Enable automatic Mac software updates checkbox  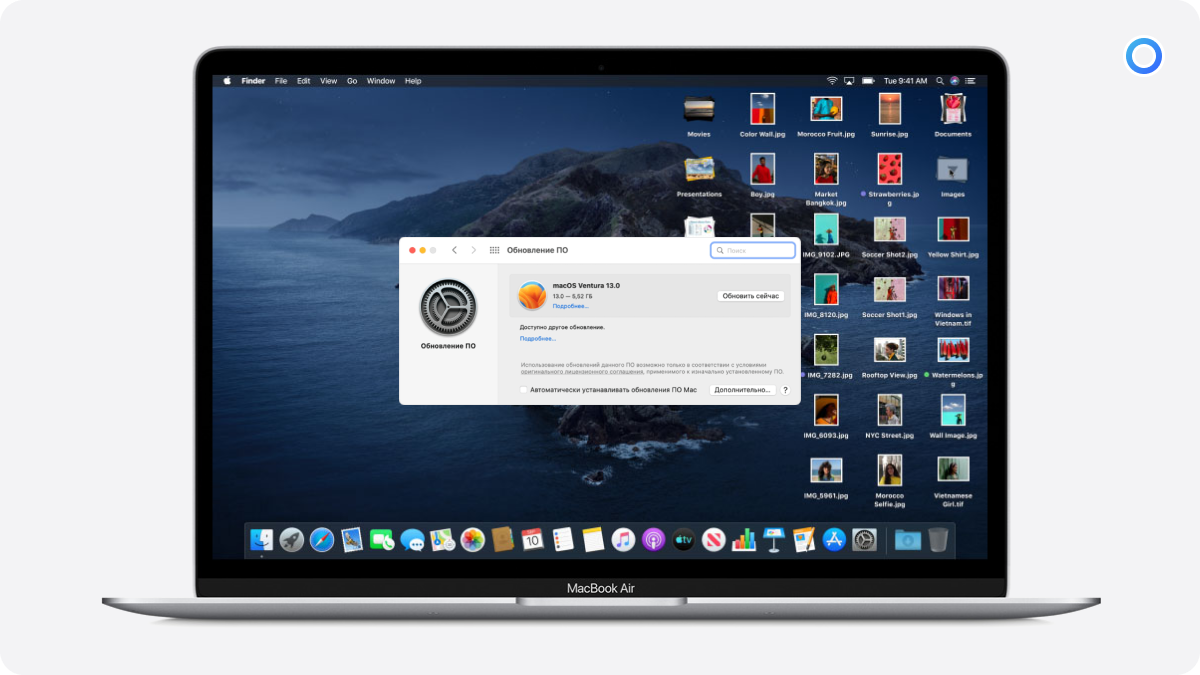524,390
